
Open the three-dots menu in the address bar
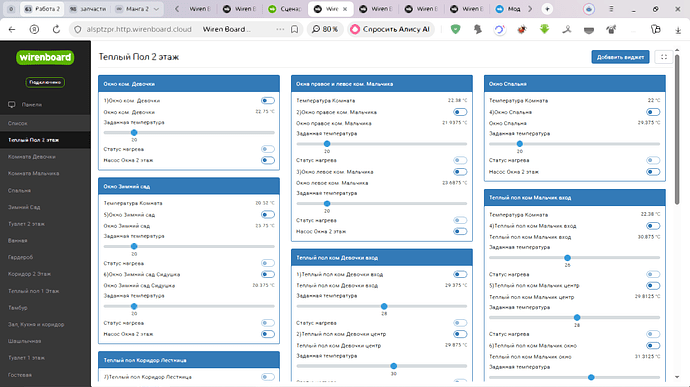pyautogui.click(x=280, y=29)
